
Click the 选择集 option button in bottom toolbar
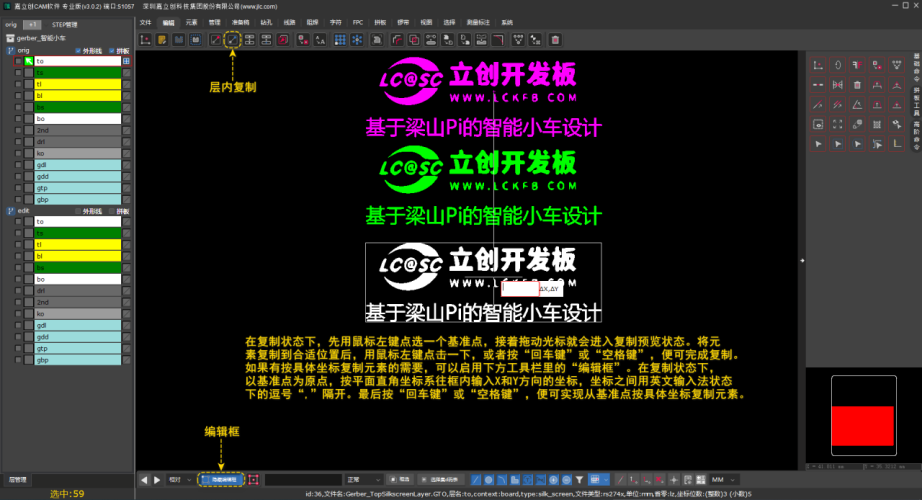(x=440, y=480)
